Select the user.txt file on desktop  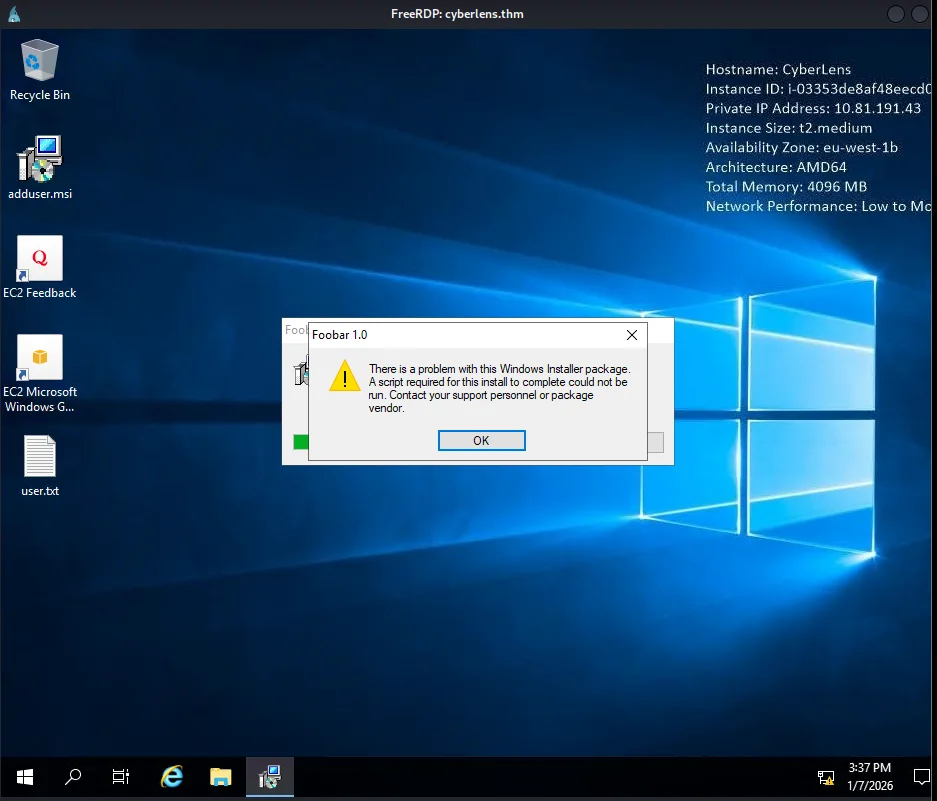click(40, 458)
